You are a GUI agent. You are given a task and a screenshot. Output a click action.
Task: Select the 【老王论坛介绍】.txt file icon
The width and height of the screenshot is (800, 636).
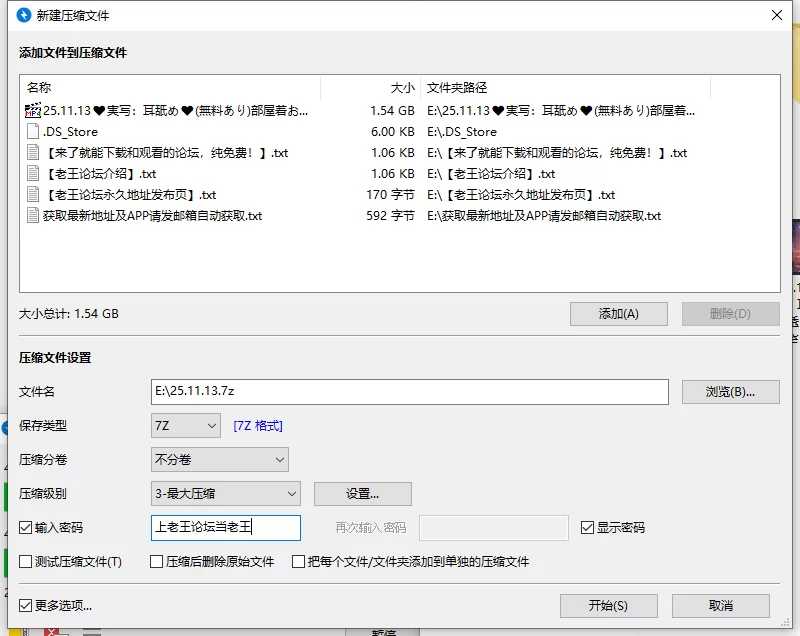[33, 173]
